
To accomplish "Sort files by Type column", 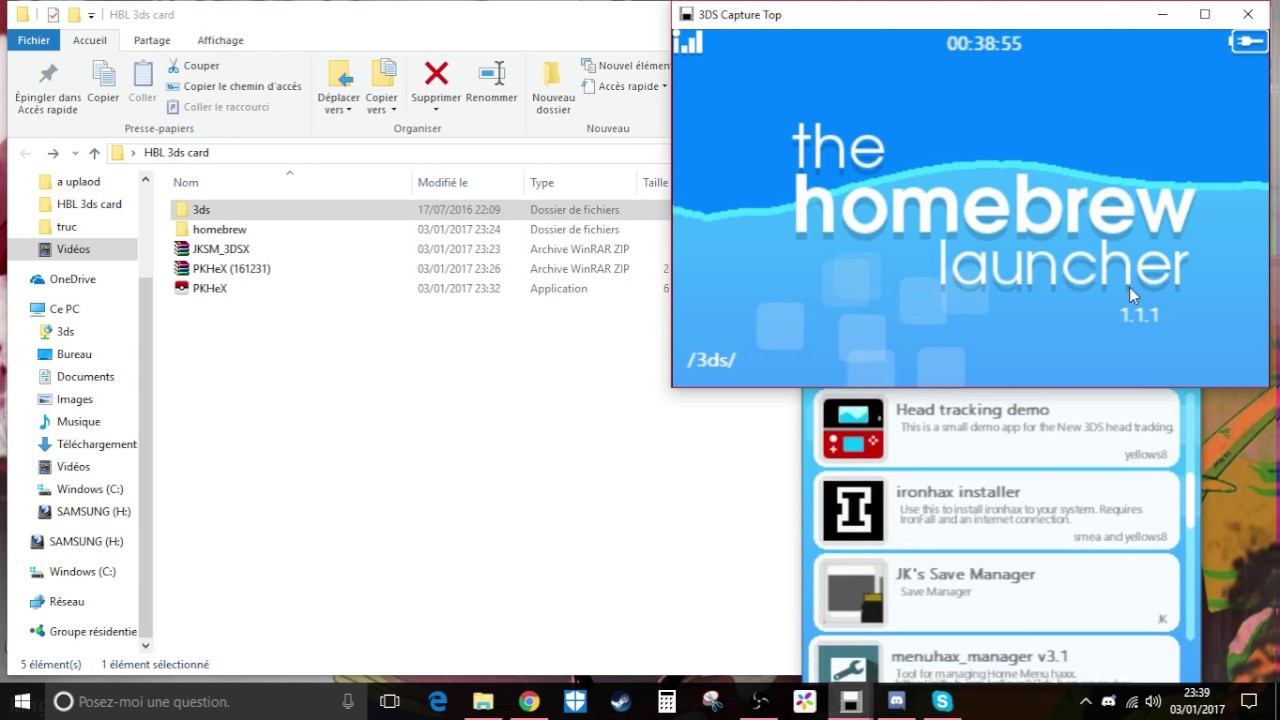I will tap(580, 183).
